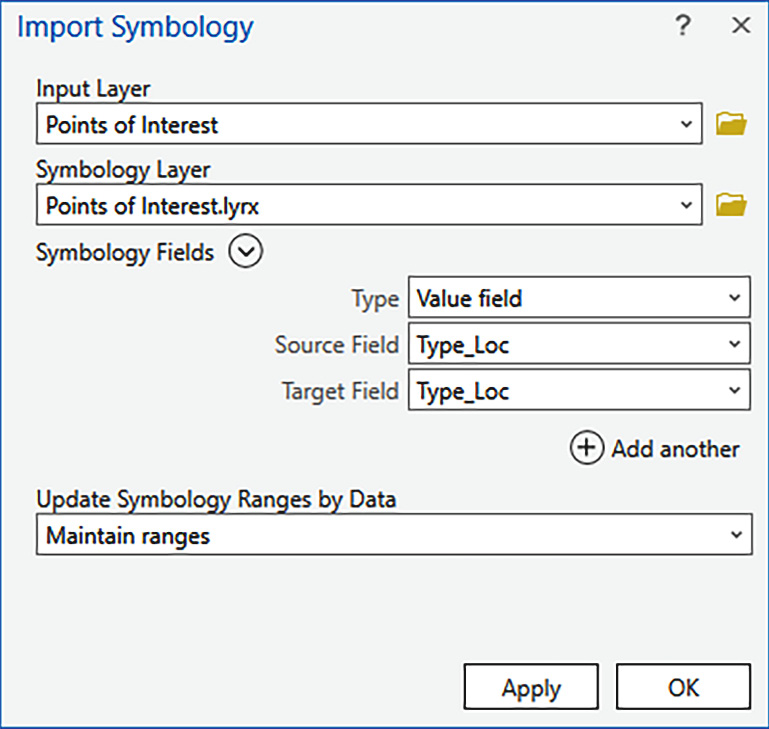Click the Value field text in Type box

[x=469, y=298]
